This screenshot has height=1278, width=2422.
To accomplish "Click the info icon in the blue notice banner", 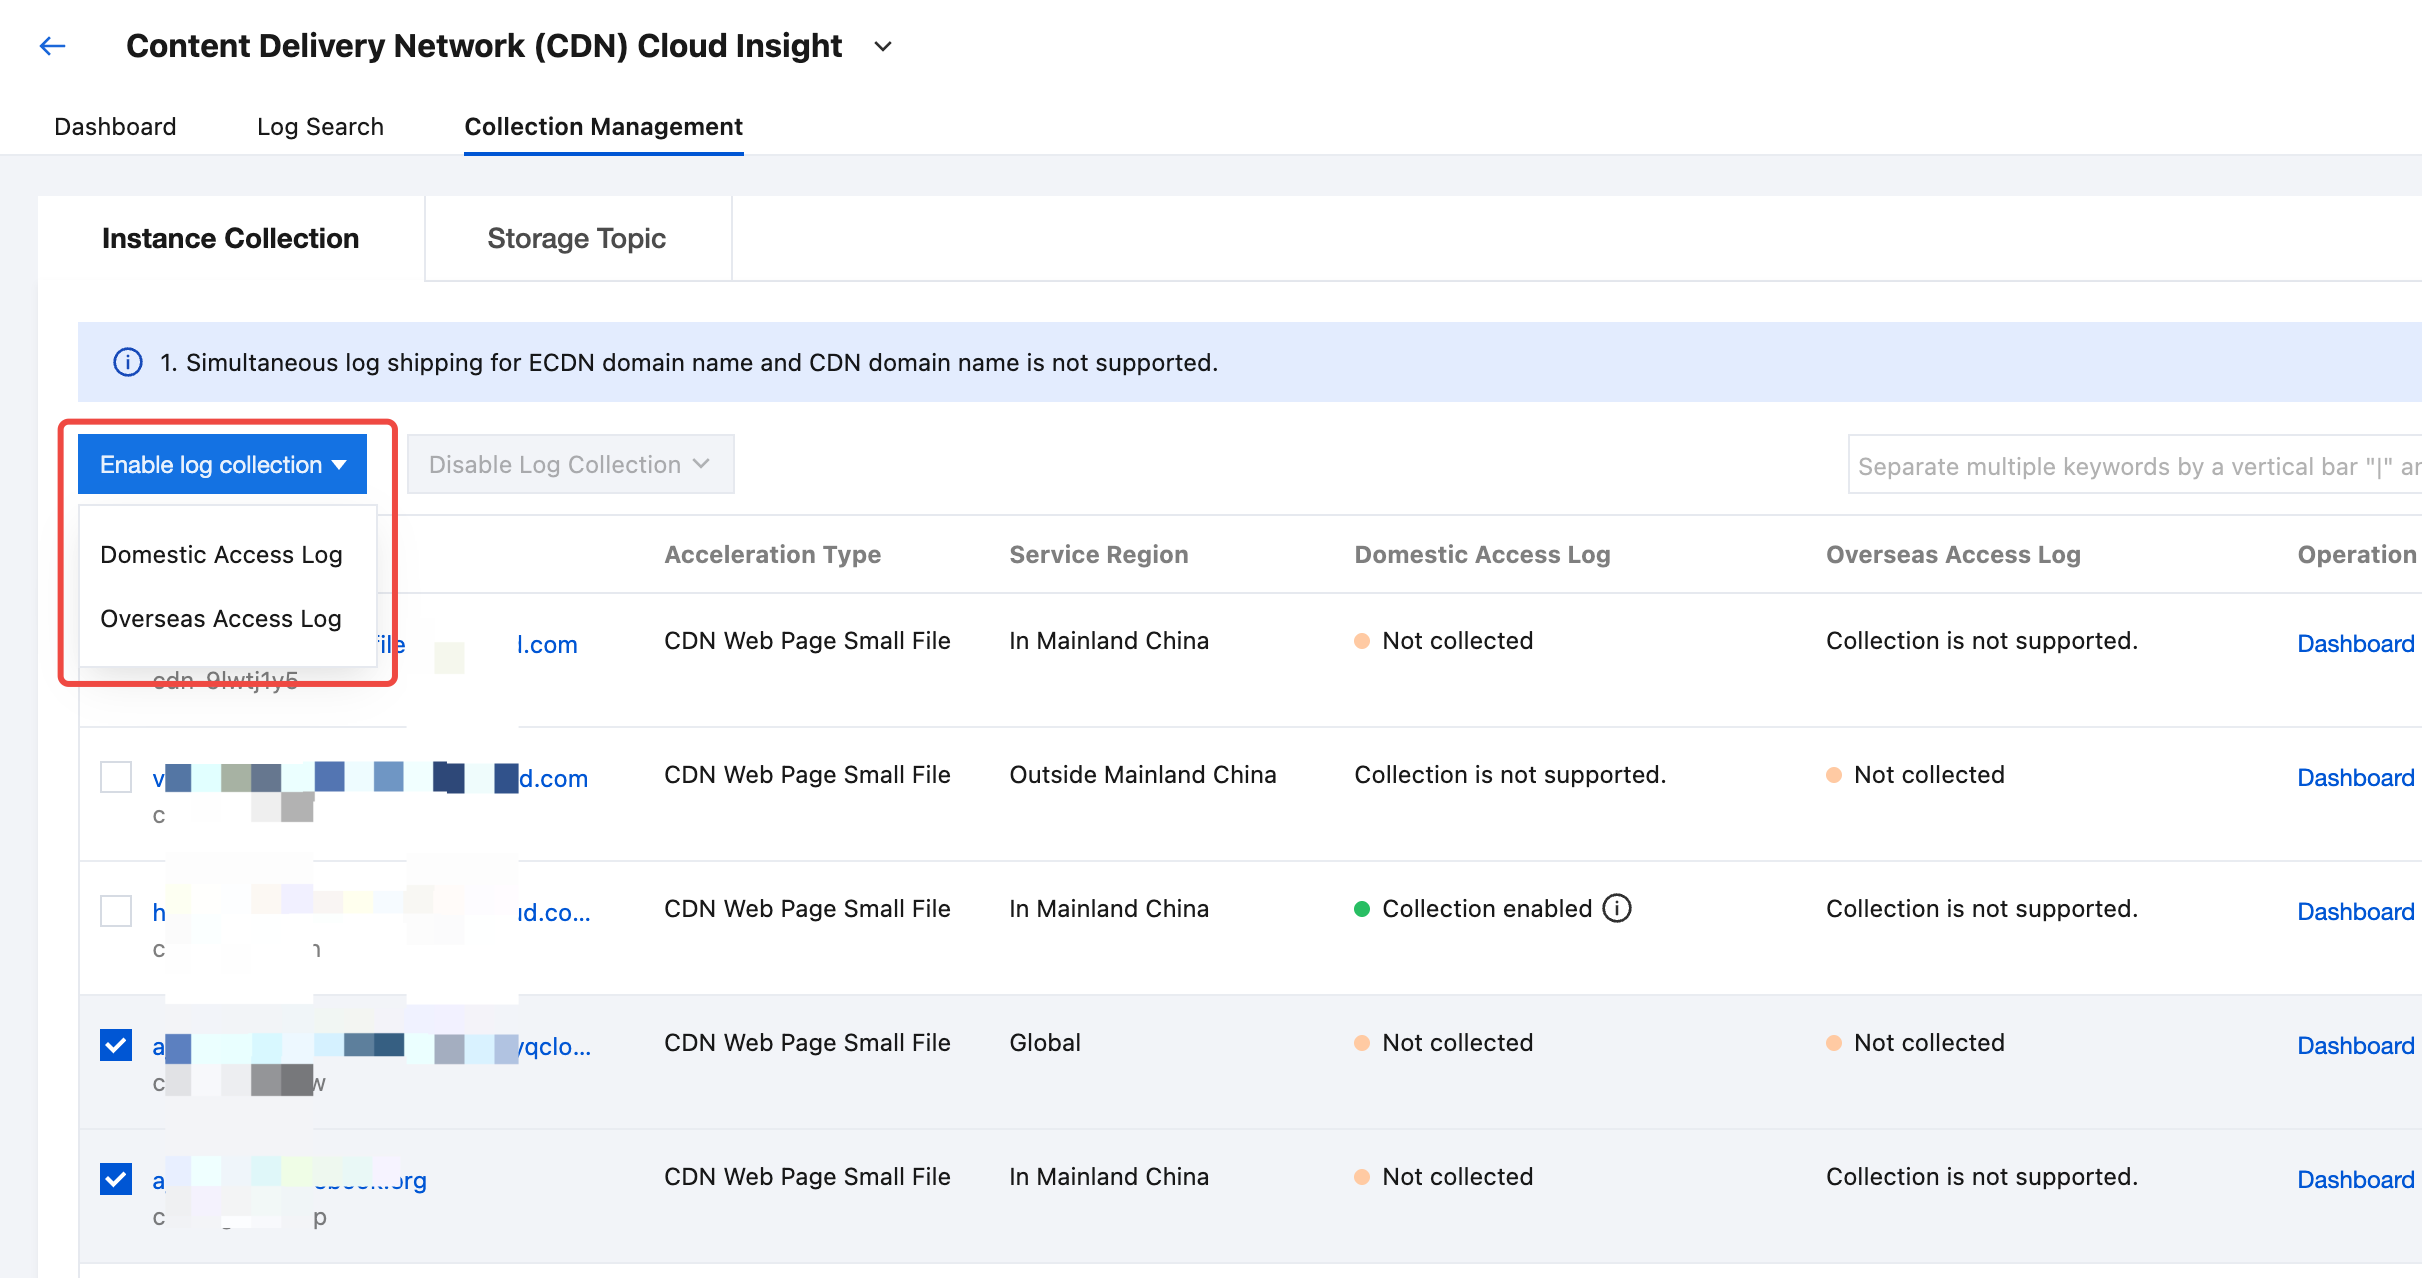I will (128, 362).
